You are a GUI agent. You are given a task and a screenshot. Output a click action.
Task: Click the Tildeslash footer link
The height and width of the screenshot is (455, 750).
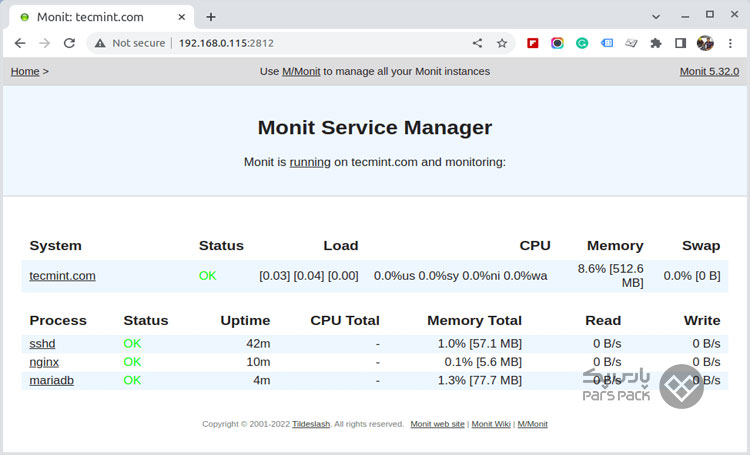pos(311,424)
